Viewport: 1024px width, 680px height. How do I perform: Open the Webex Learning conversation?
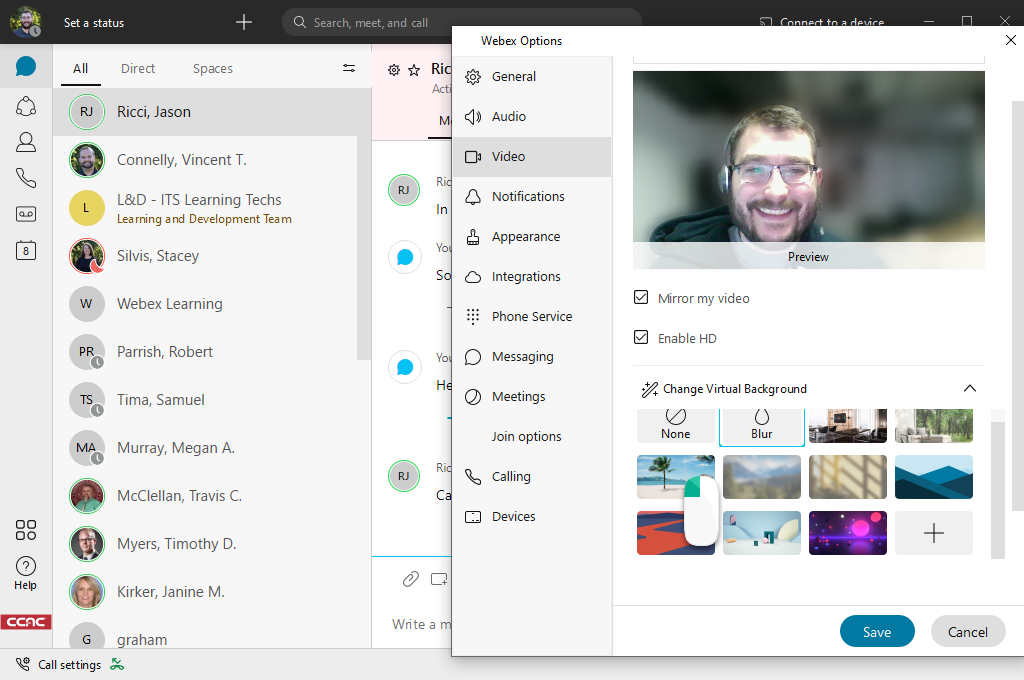click(205, 304)
